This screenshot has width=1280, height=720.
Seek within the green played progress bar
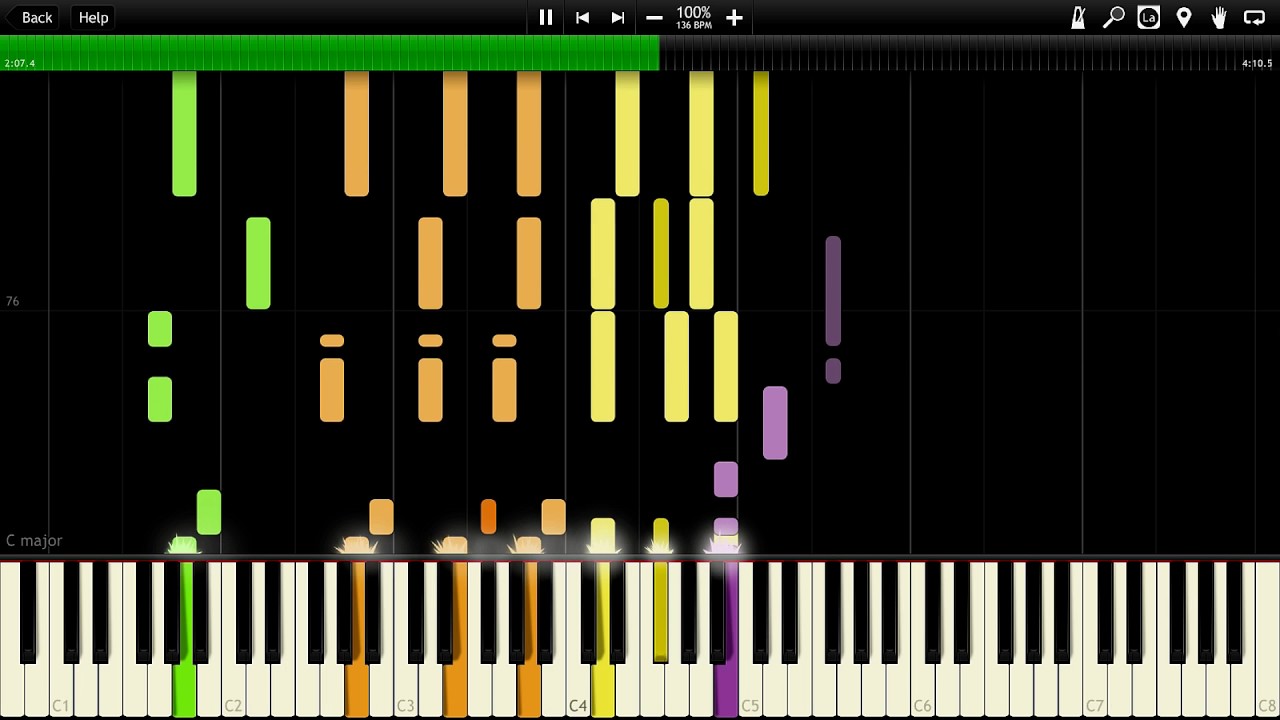(330, 52)
